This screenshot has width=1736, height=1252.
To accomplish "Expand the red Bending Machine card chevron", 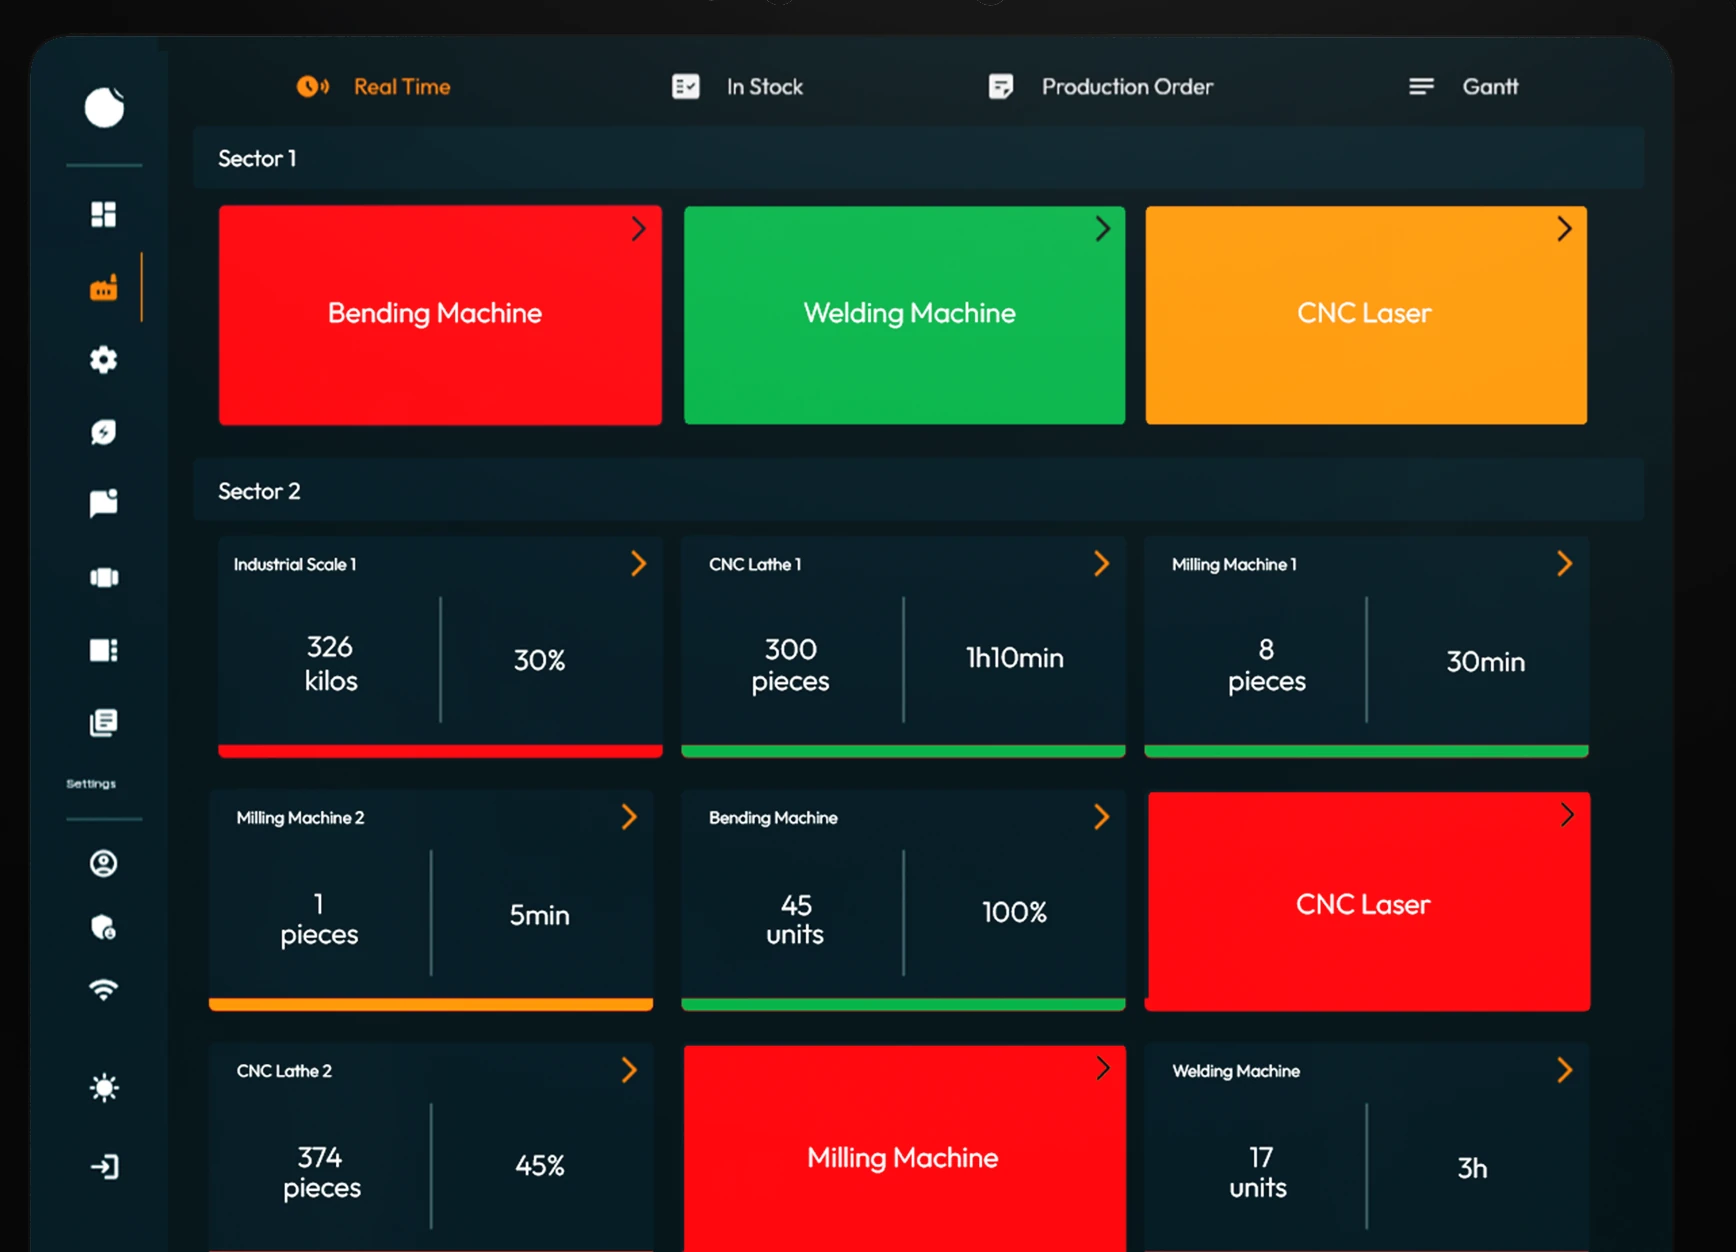I will click(x=638, y=229).
